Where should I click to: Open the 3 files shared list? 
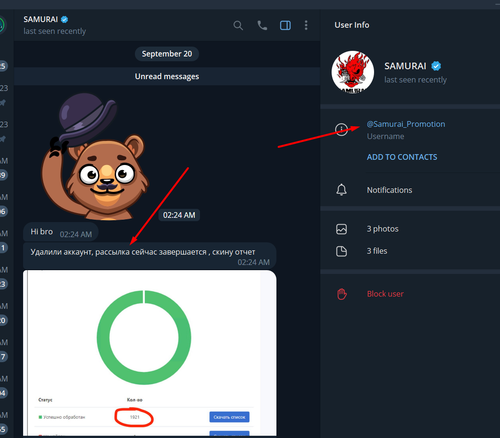(x=410, y=251)
